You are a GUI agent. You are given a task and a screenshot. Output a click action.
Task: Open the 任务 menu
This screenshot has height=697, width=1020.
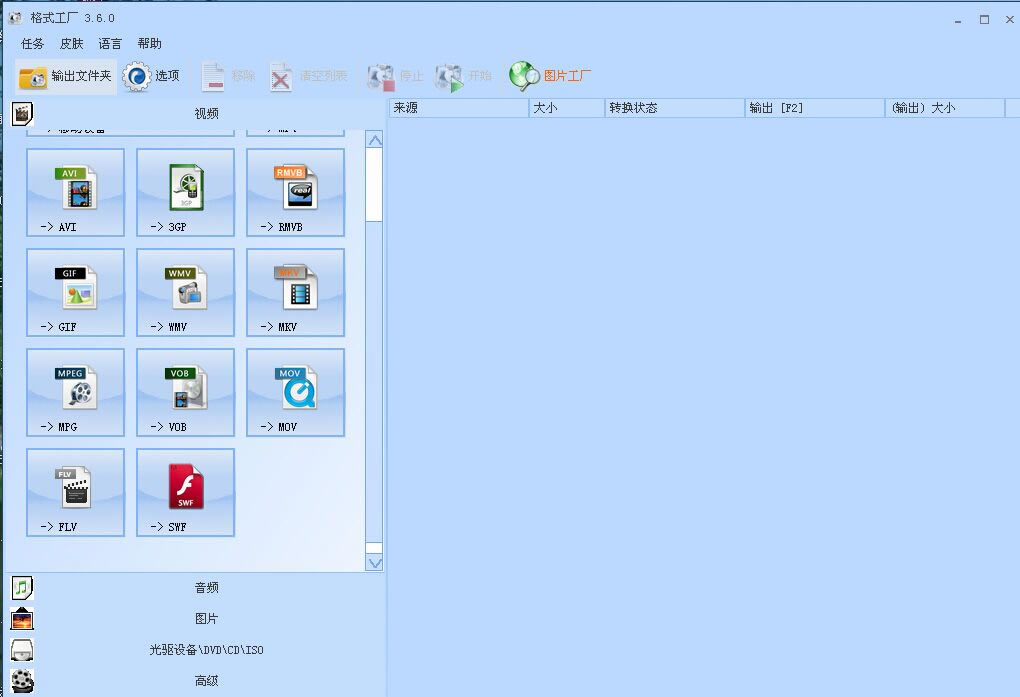point(33,44)
